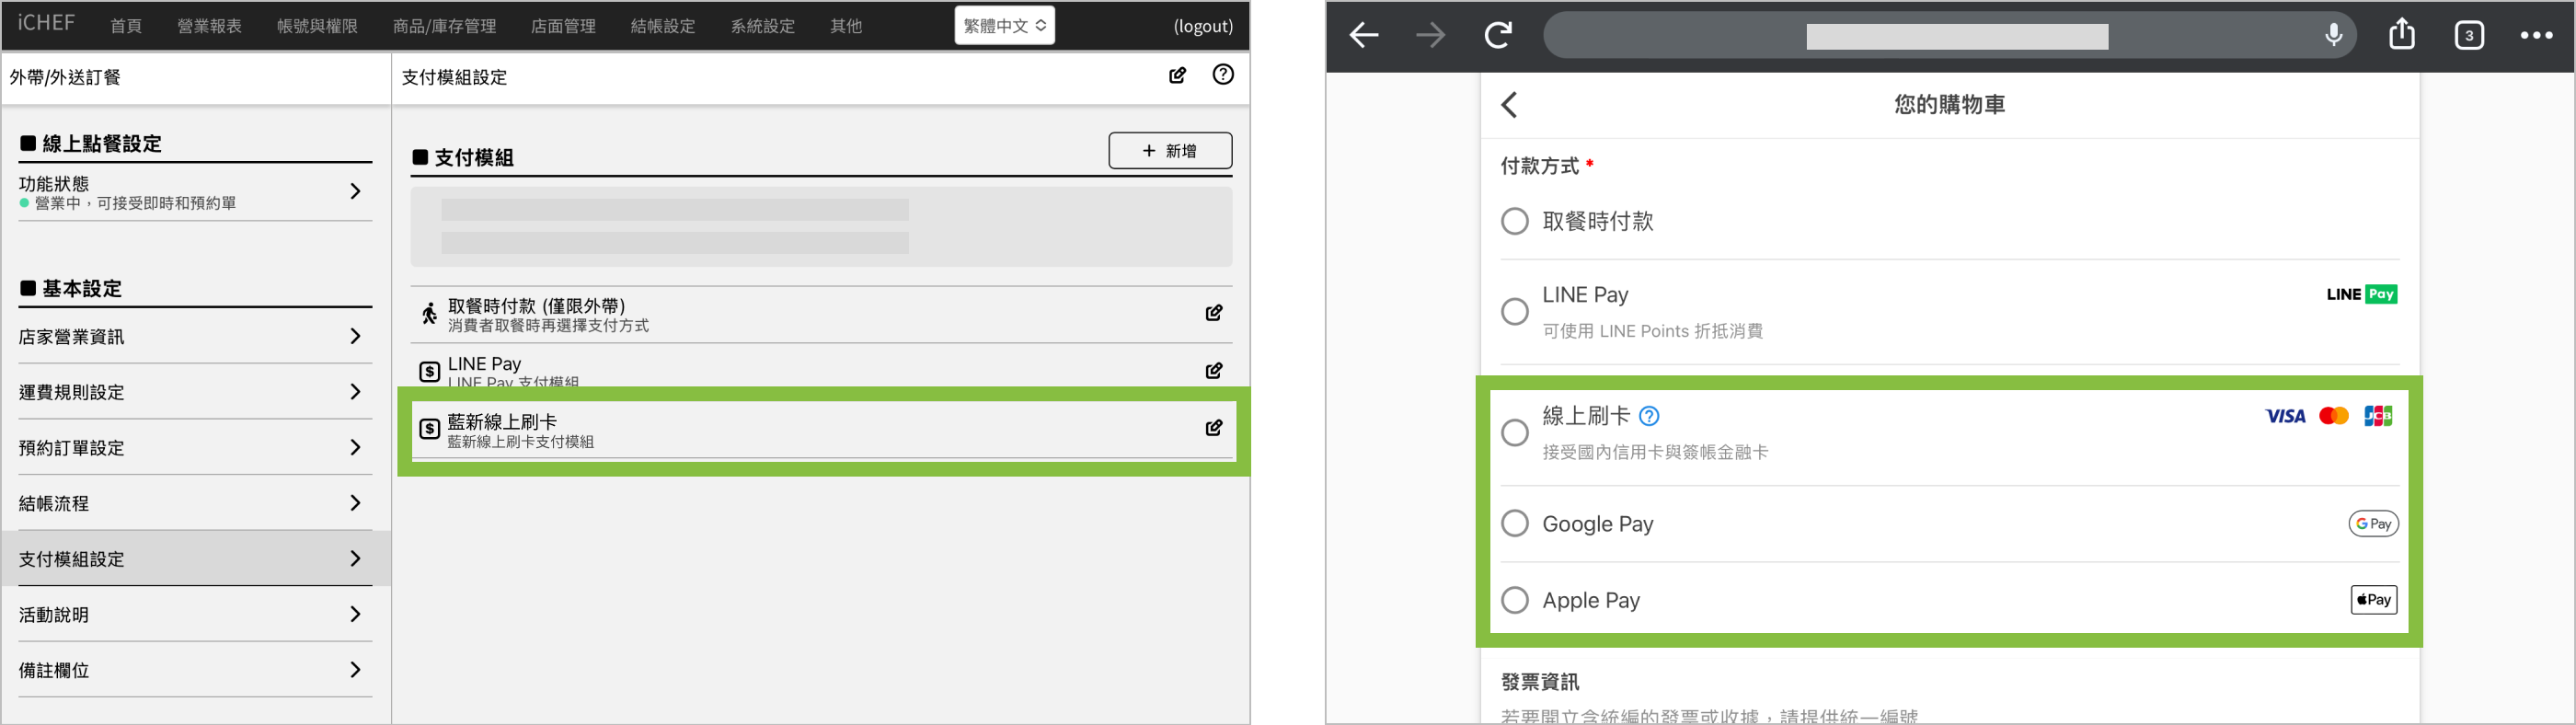This screenshot has height=725, width=2576.
Task: Click the logout link
Action: pos(1202,26)
